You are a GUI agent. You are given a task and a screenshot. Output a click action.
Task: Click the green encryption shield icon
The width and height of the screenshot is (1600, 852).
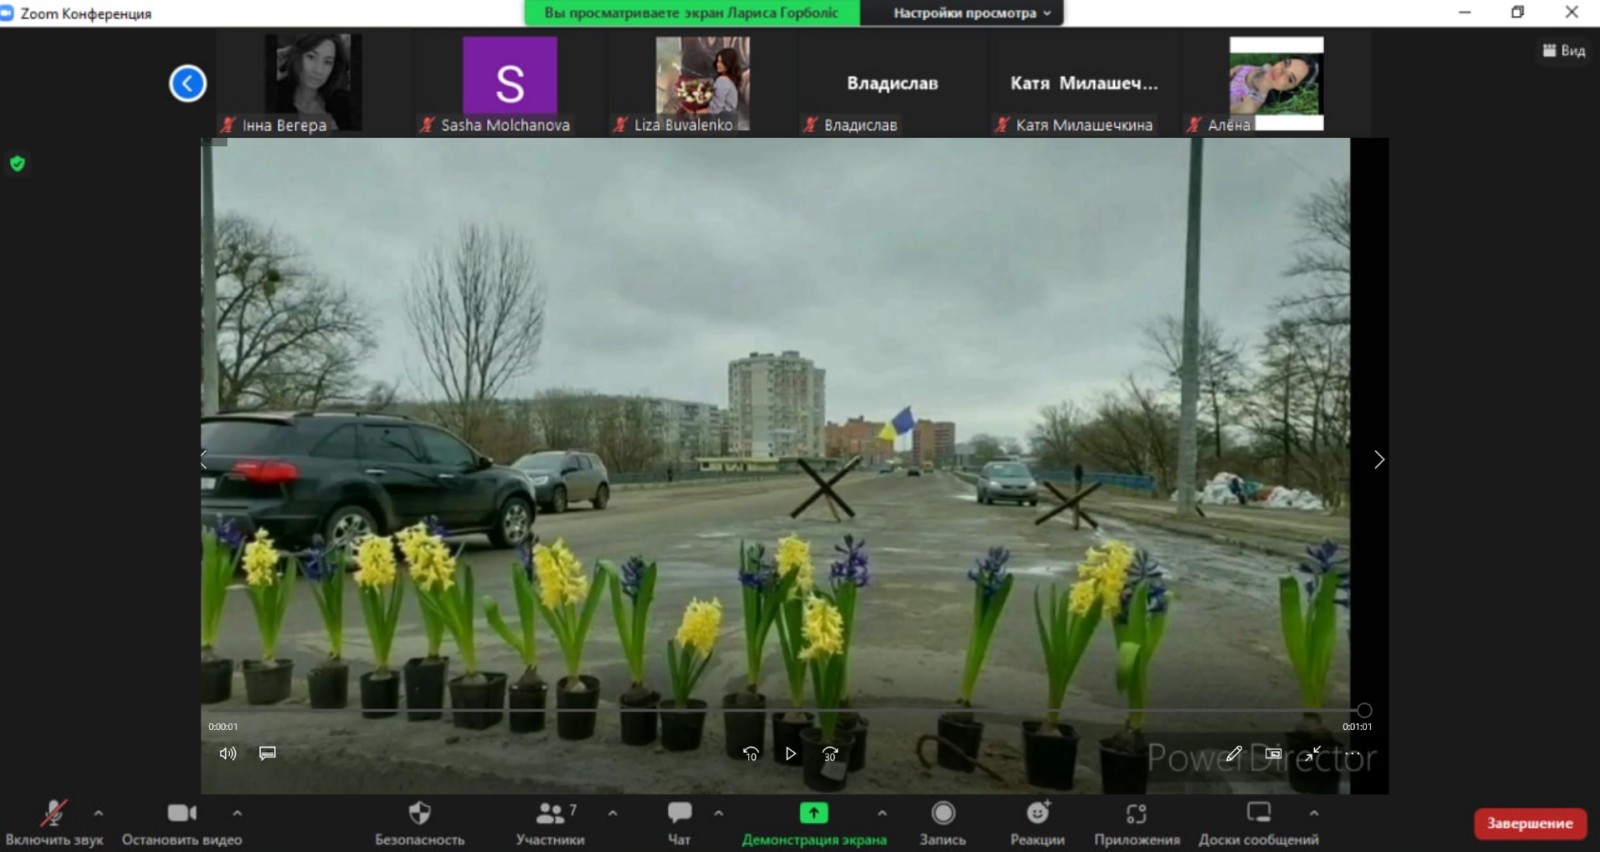click(17, 164)
